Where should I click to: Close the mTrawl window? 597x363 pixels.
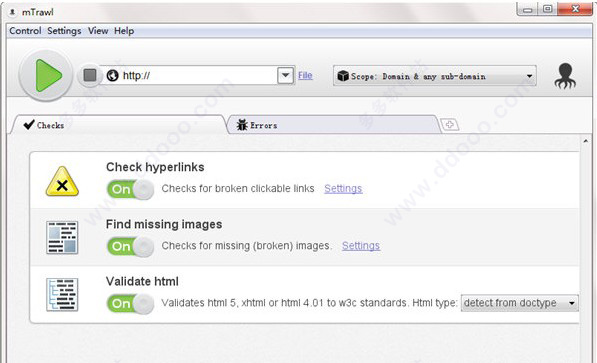(x=575, y=9)
